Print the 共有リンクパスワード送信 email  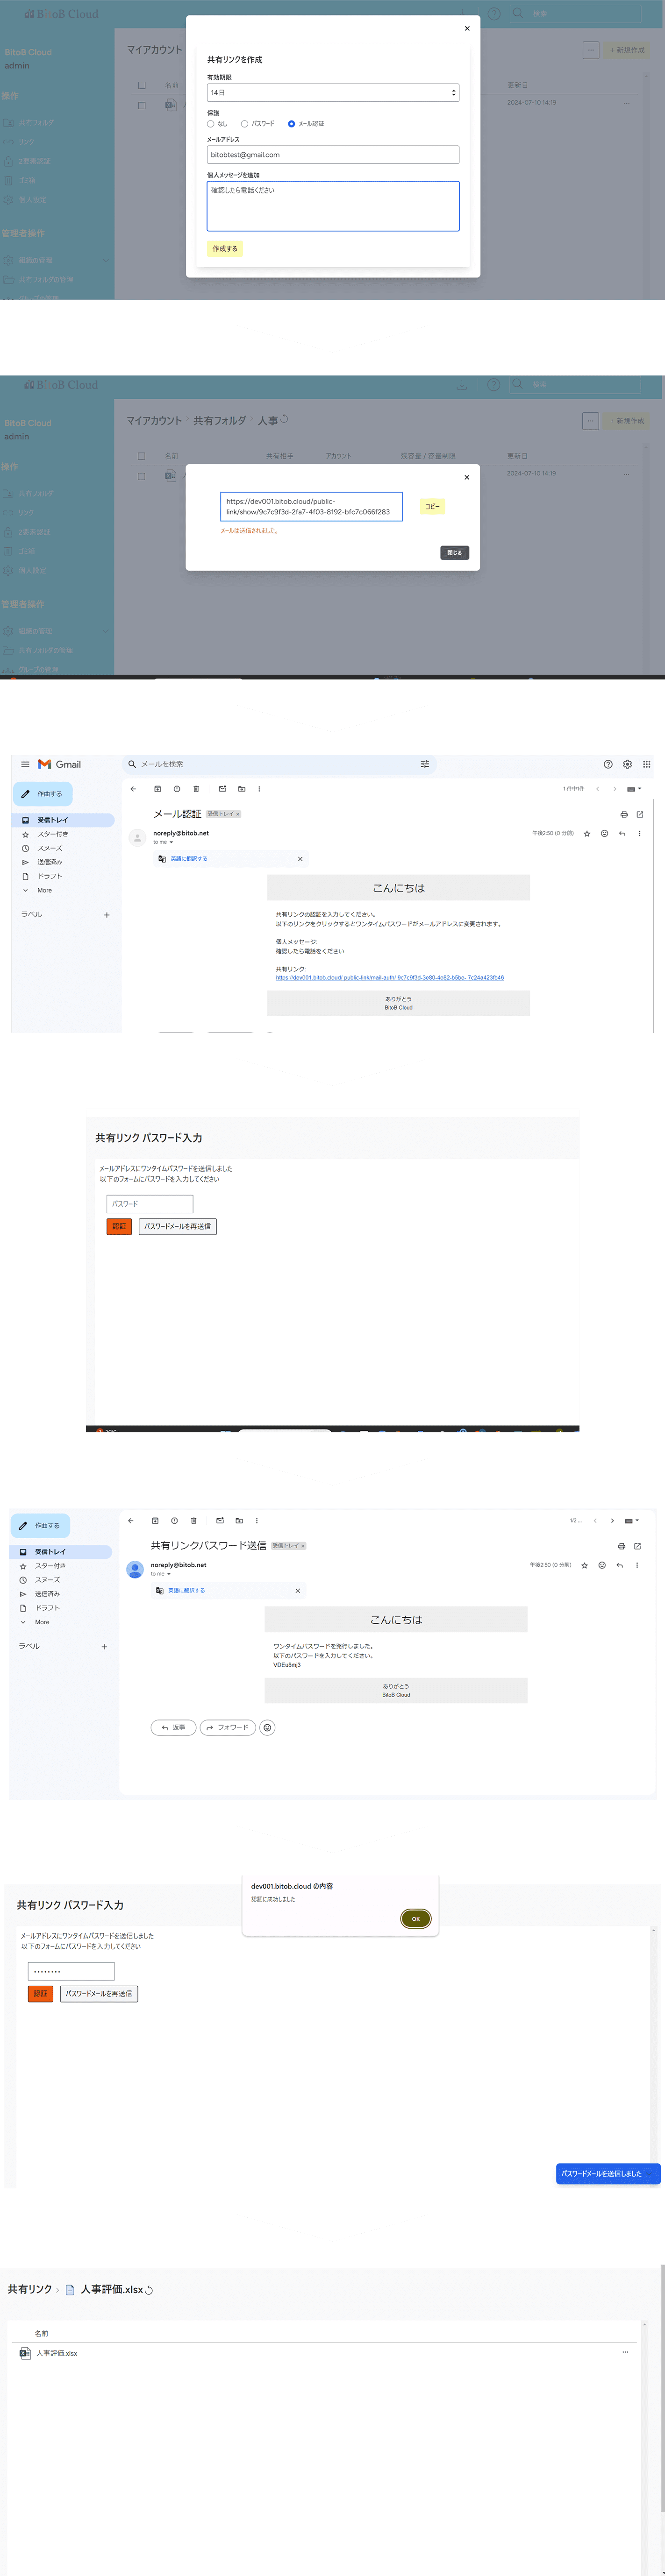tap(622, 1546)
